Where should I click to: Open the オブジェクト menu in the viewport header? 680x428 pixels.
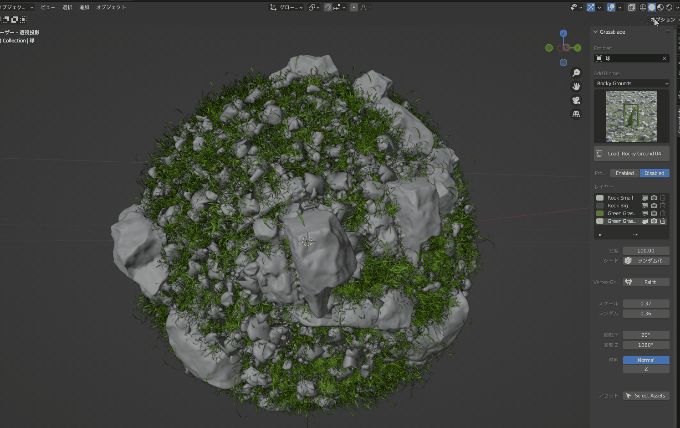pyautogui.click(x=111, y=7)
